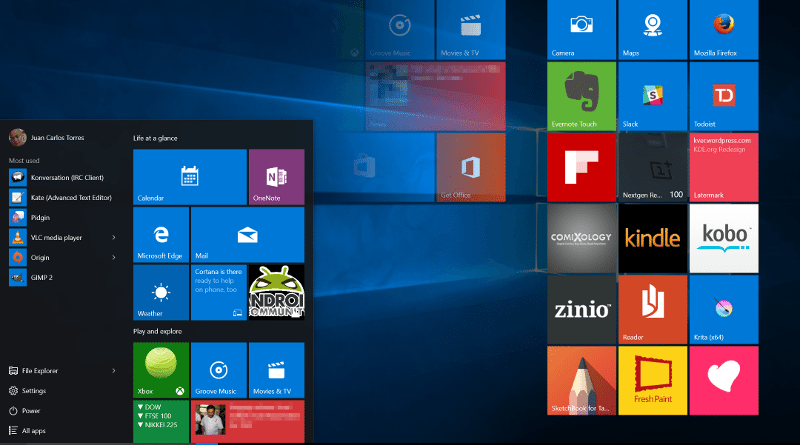Launch the Camera tile
800x445 pixels.
[x=581, y=30]
